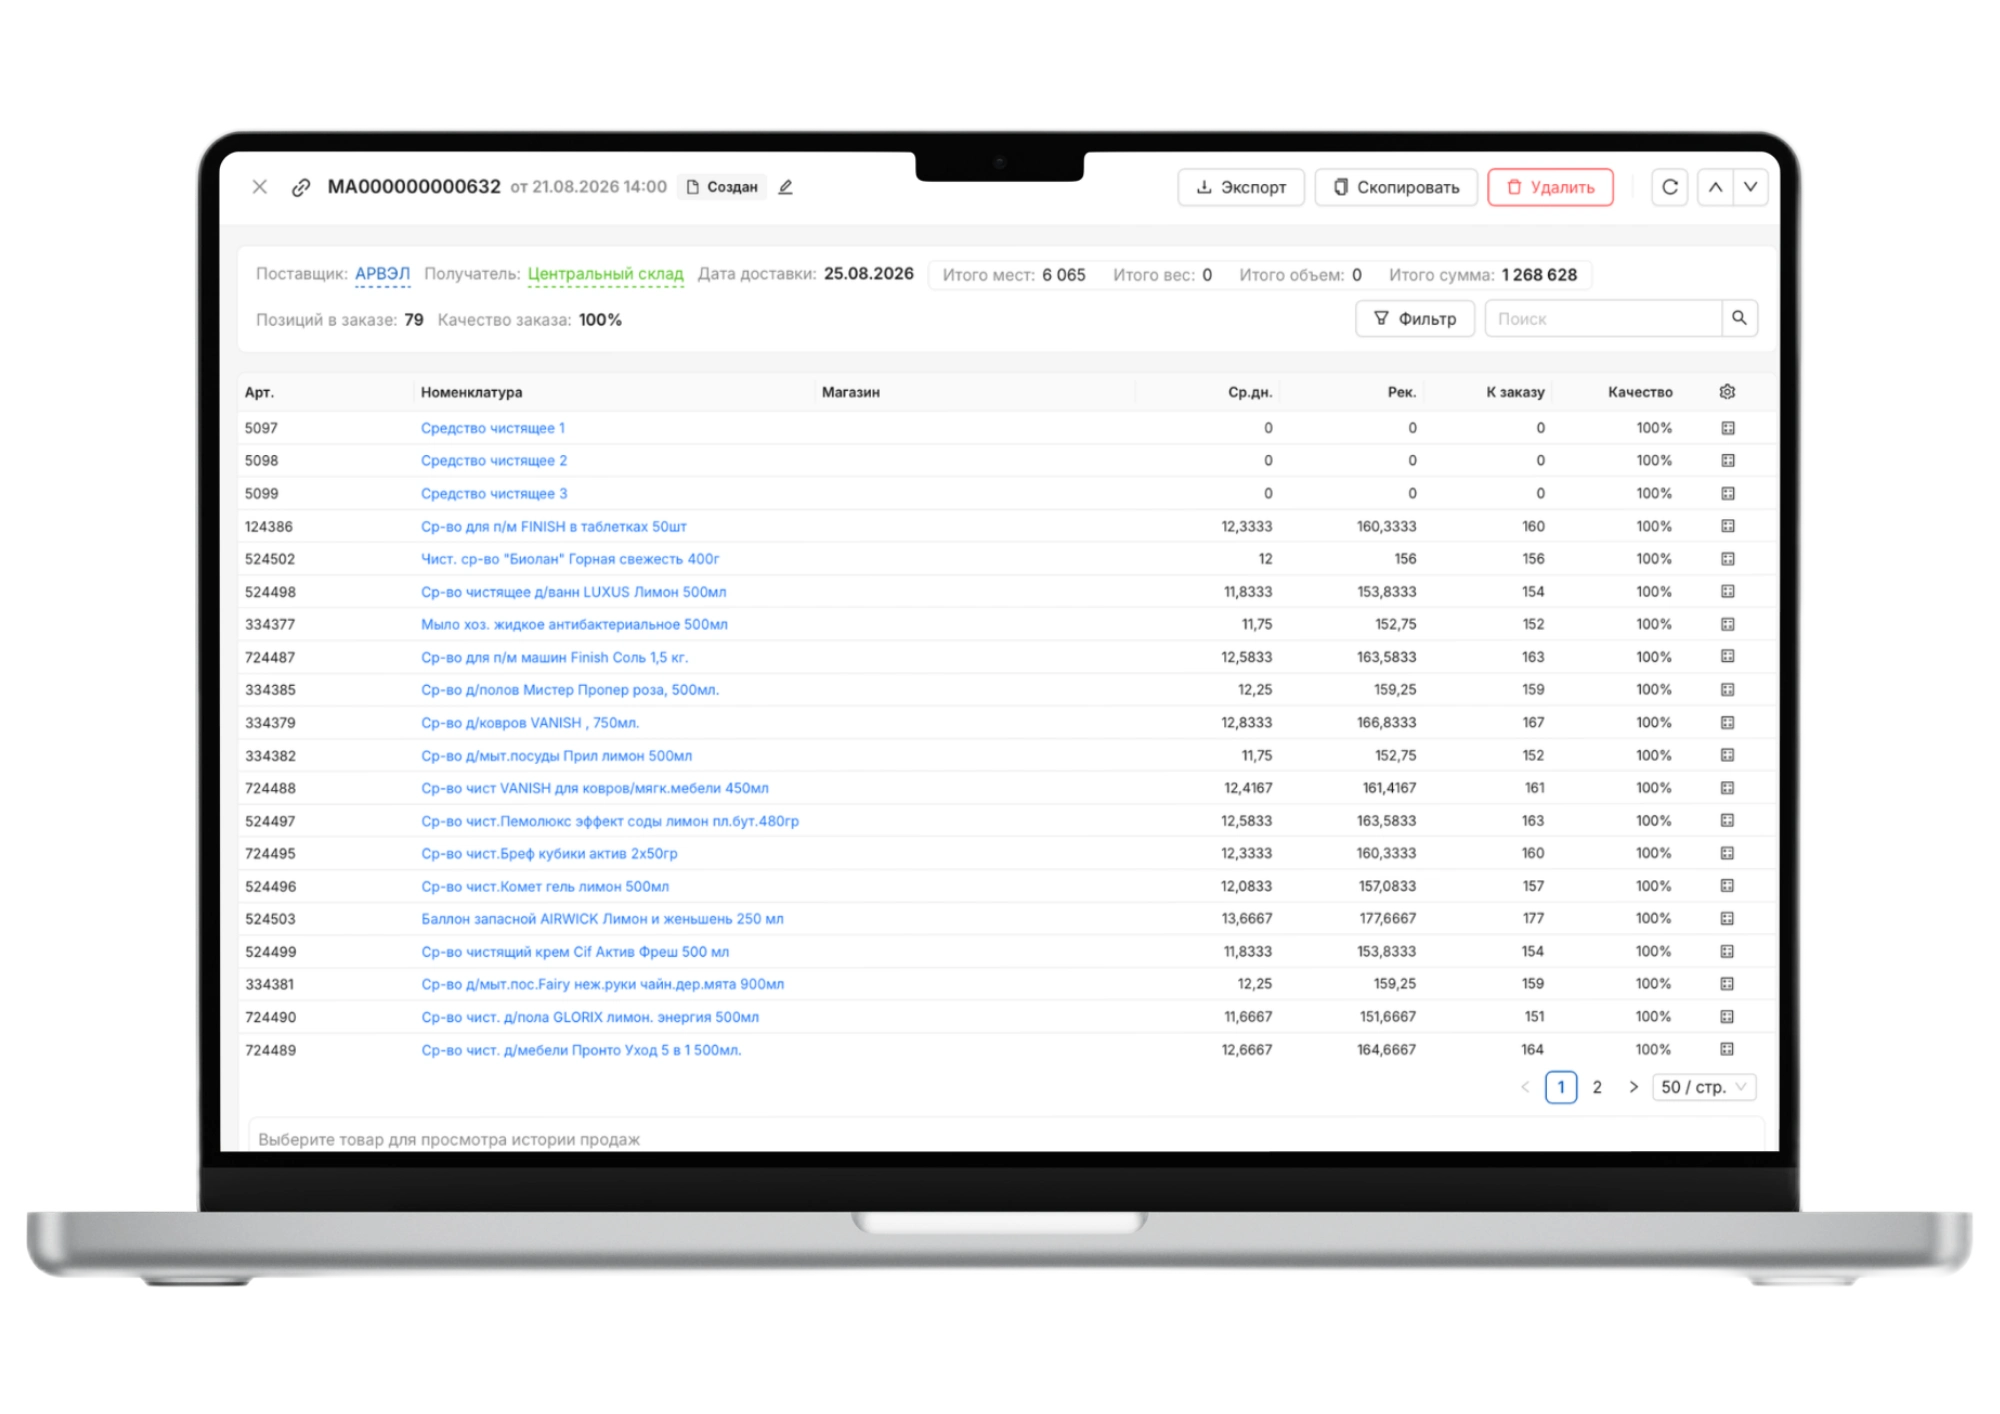Open row details icon for Средство чистящее 1
Viewport: 2000px width, 1414px height.
(x=1727, y=428)
